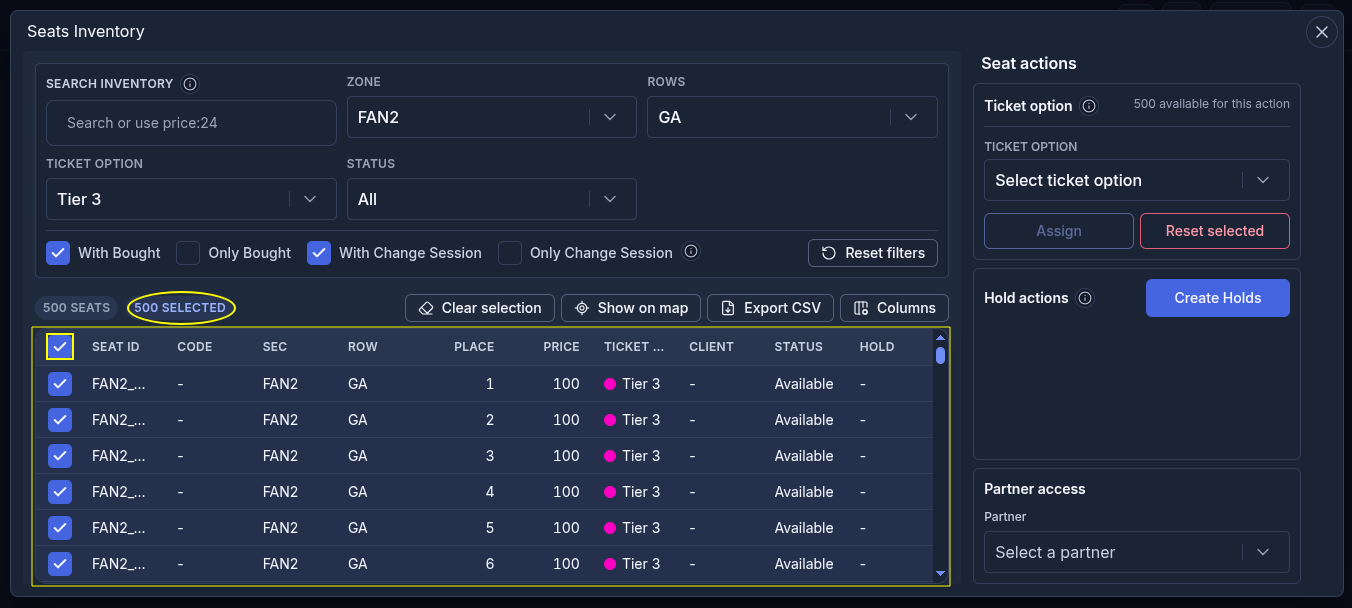1352x608 pixels.
Task: Enable the Only Bought checkbox
Action: [x=188, y=253]
